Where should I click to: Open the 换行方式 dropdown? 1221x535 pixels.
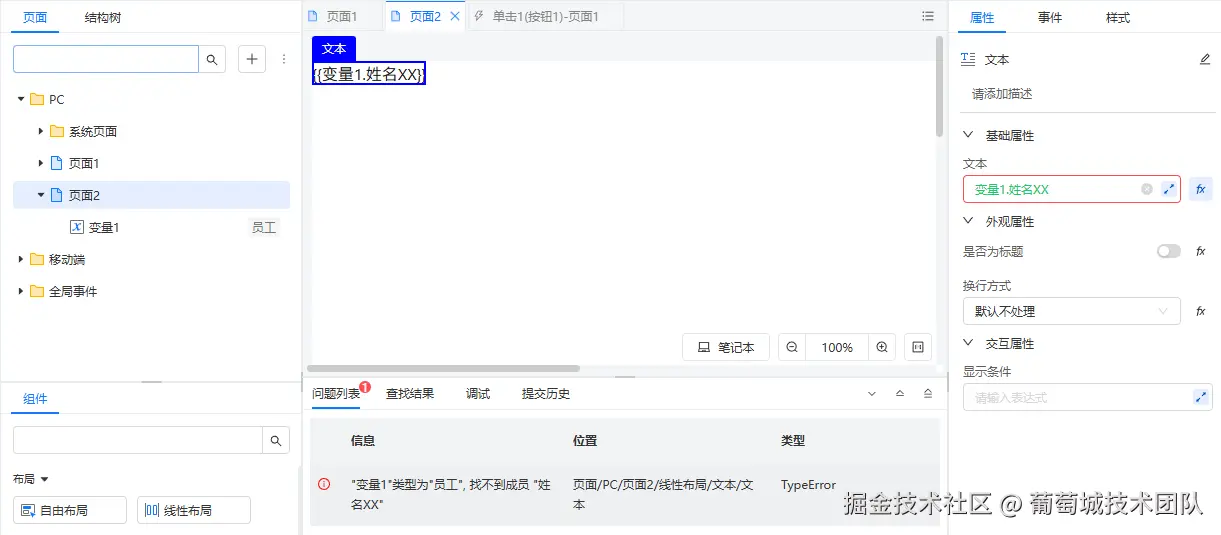pyautogui.click(x=1071, y=311)
